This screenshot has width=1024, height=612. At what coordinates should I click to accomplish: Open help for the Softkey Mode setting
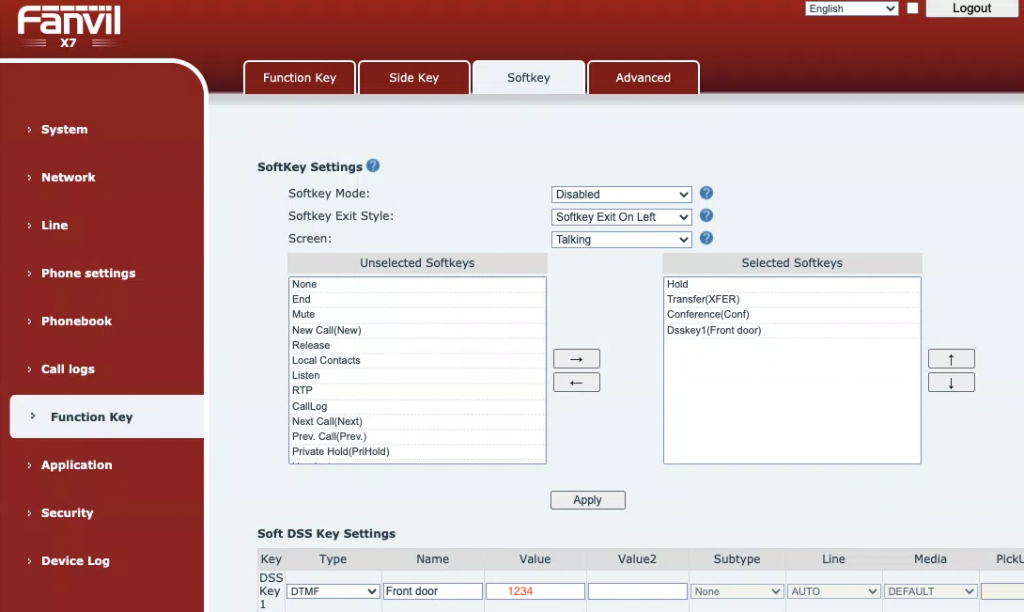pyautogui.click(x=706, y=194)
